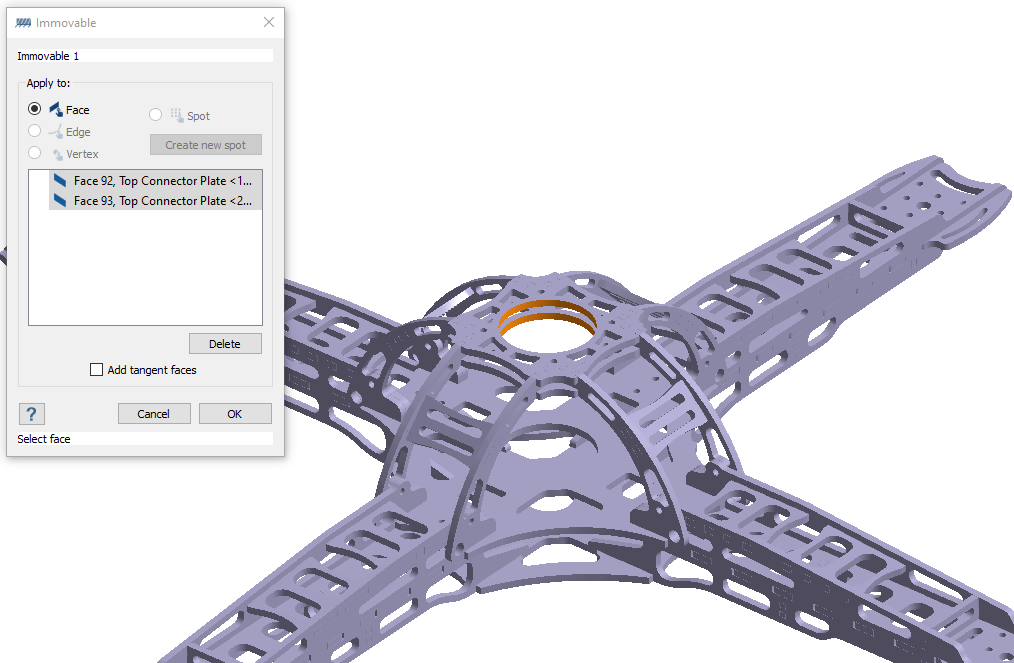The image size is (1014, 663).
Task: Select the Face radio button
Action: tap(35, 109)
